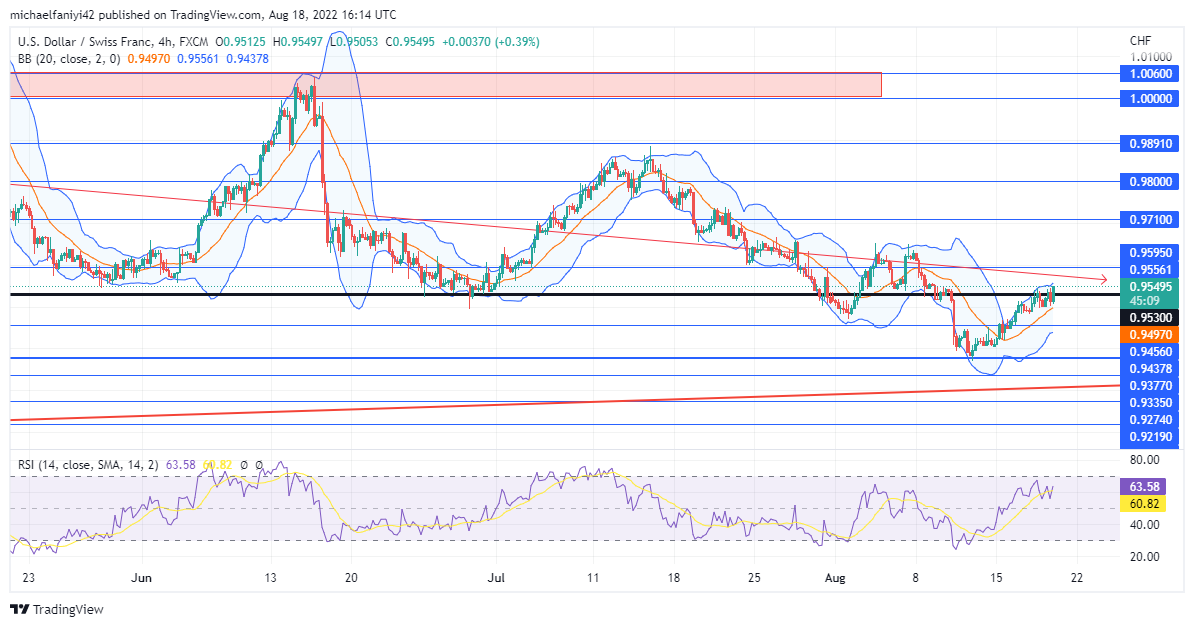Select the 0.92740 price label

[1150, 420]
